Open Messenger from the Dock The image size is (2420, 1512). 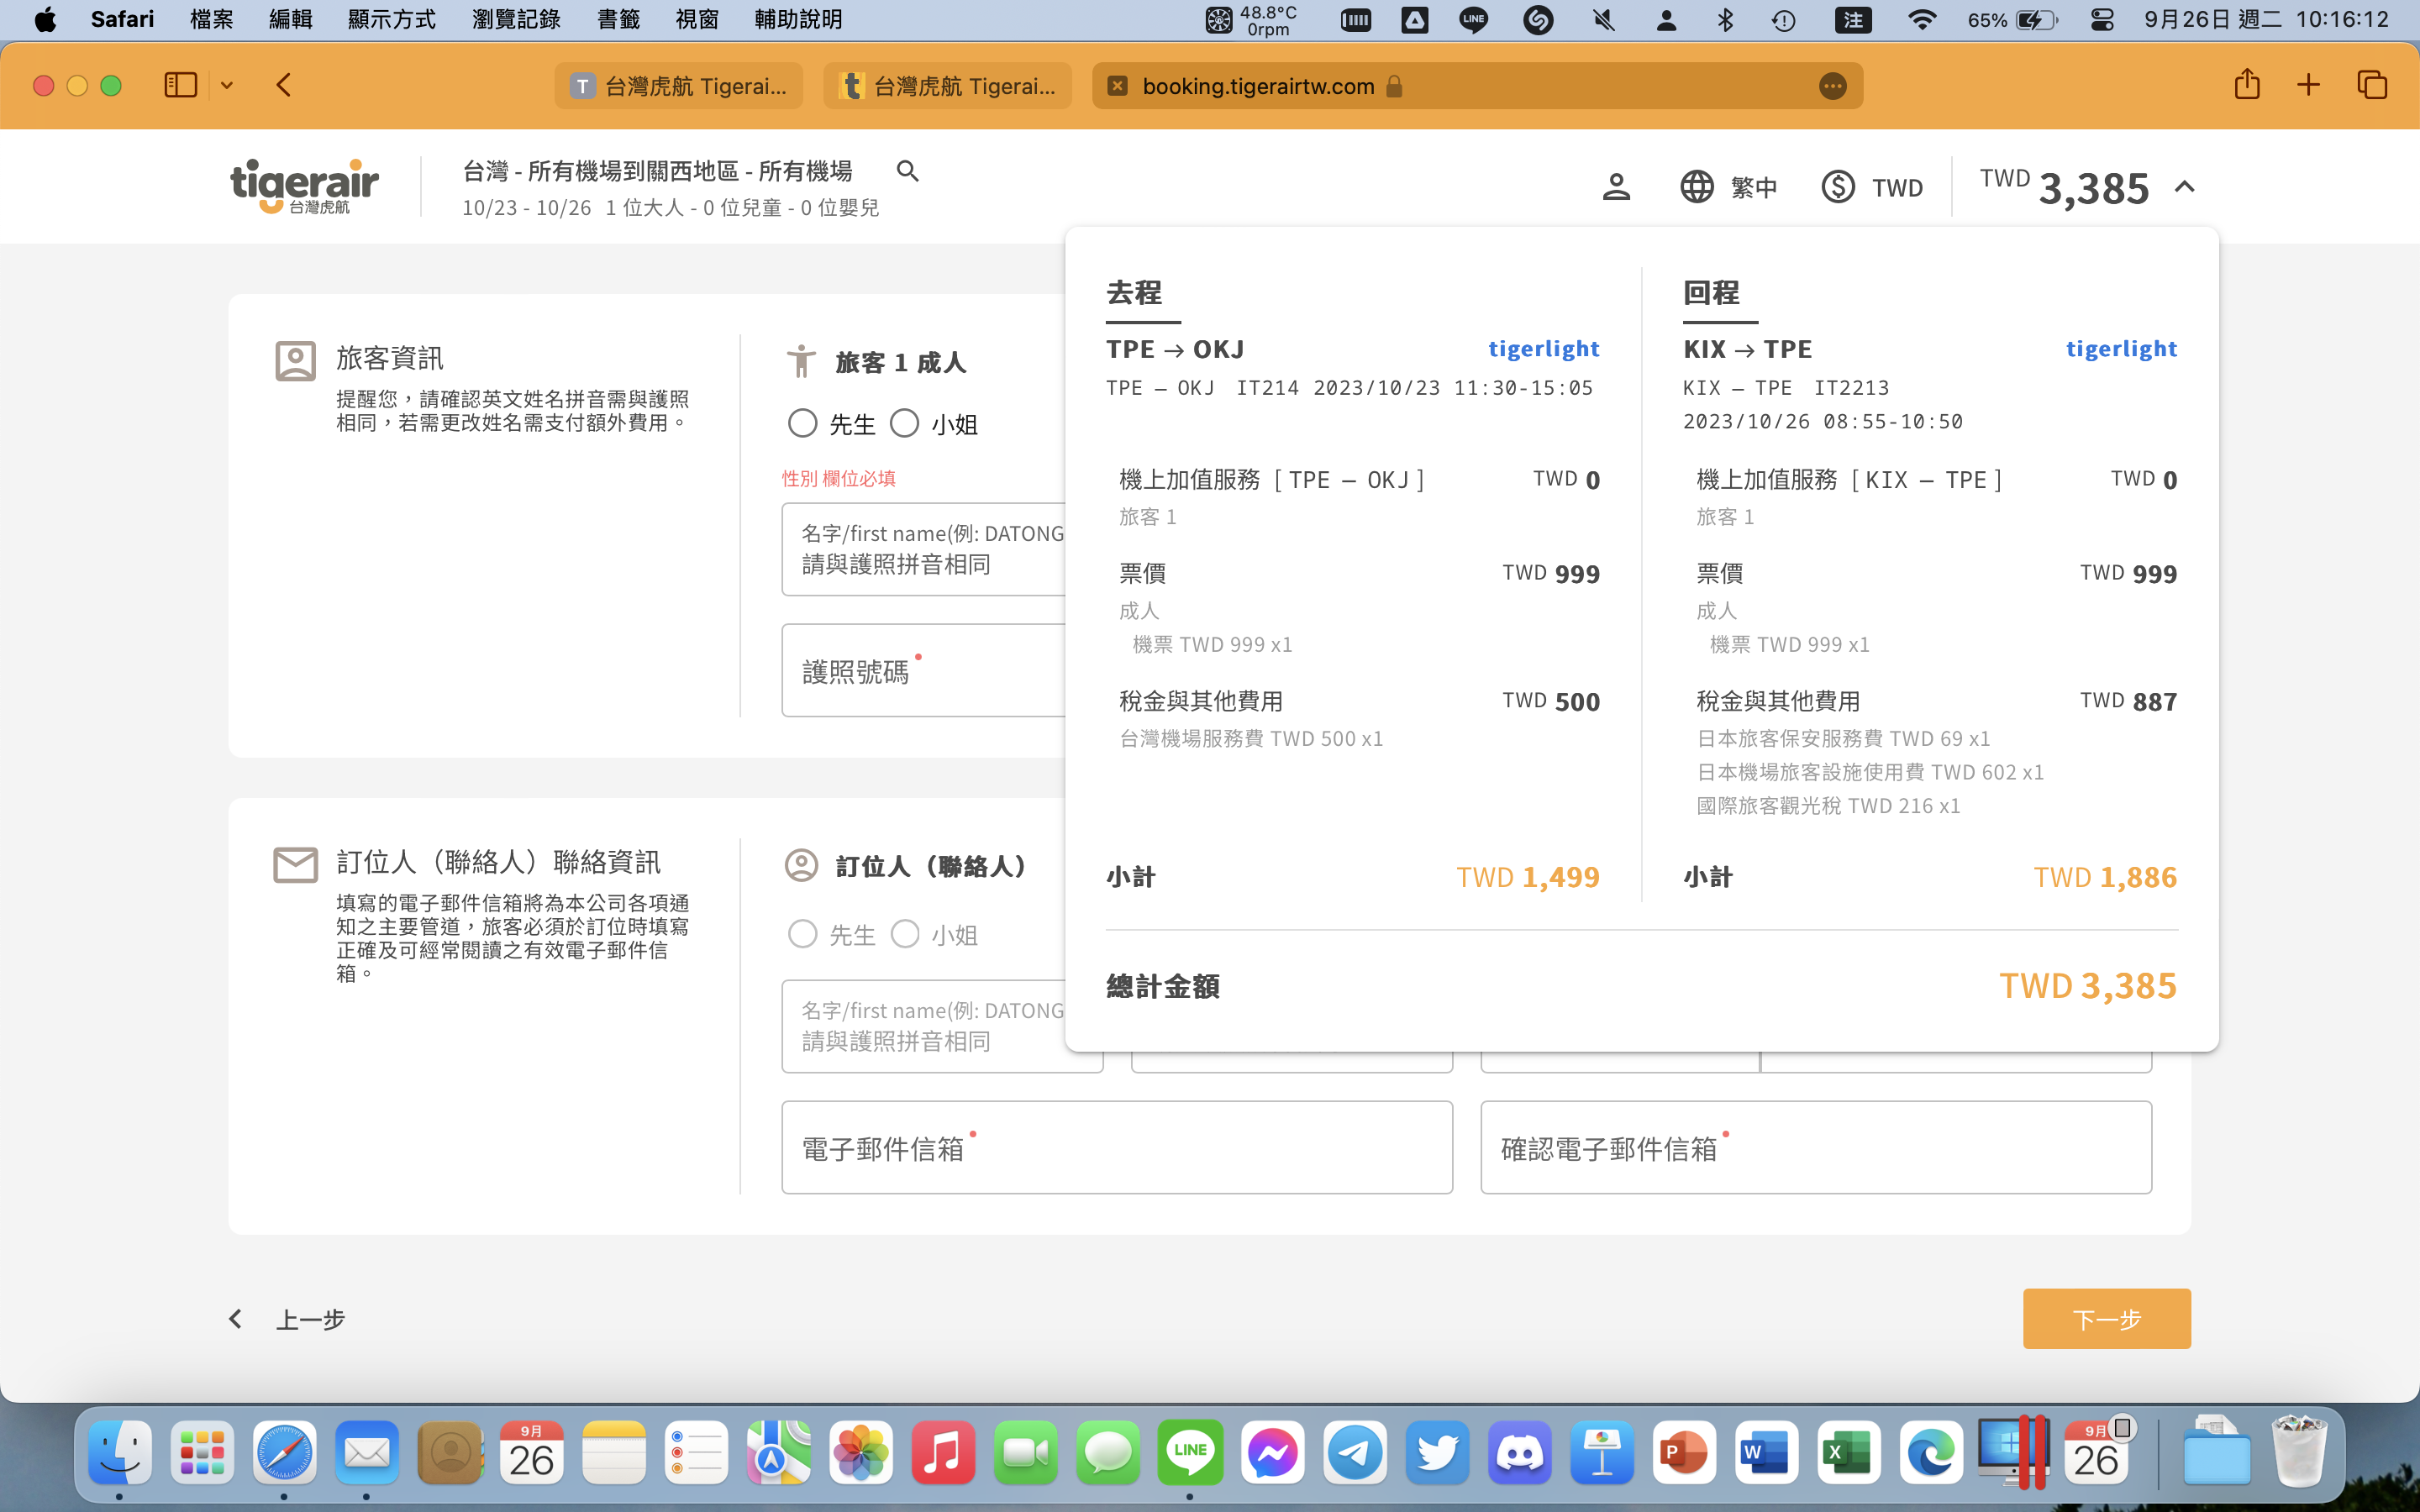point(1273,1452)
